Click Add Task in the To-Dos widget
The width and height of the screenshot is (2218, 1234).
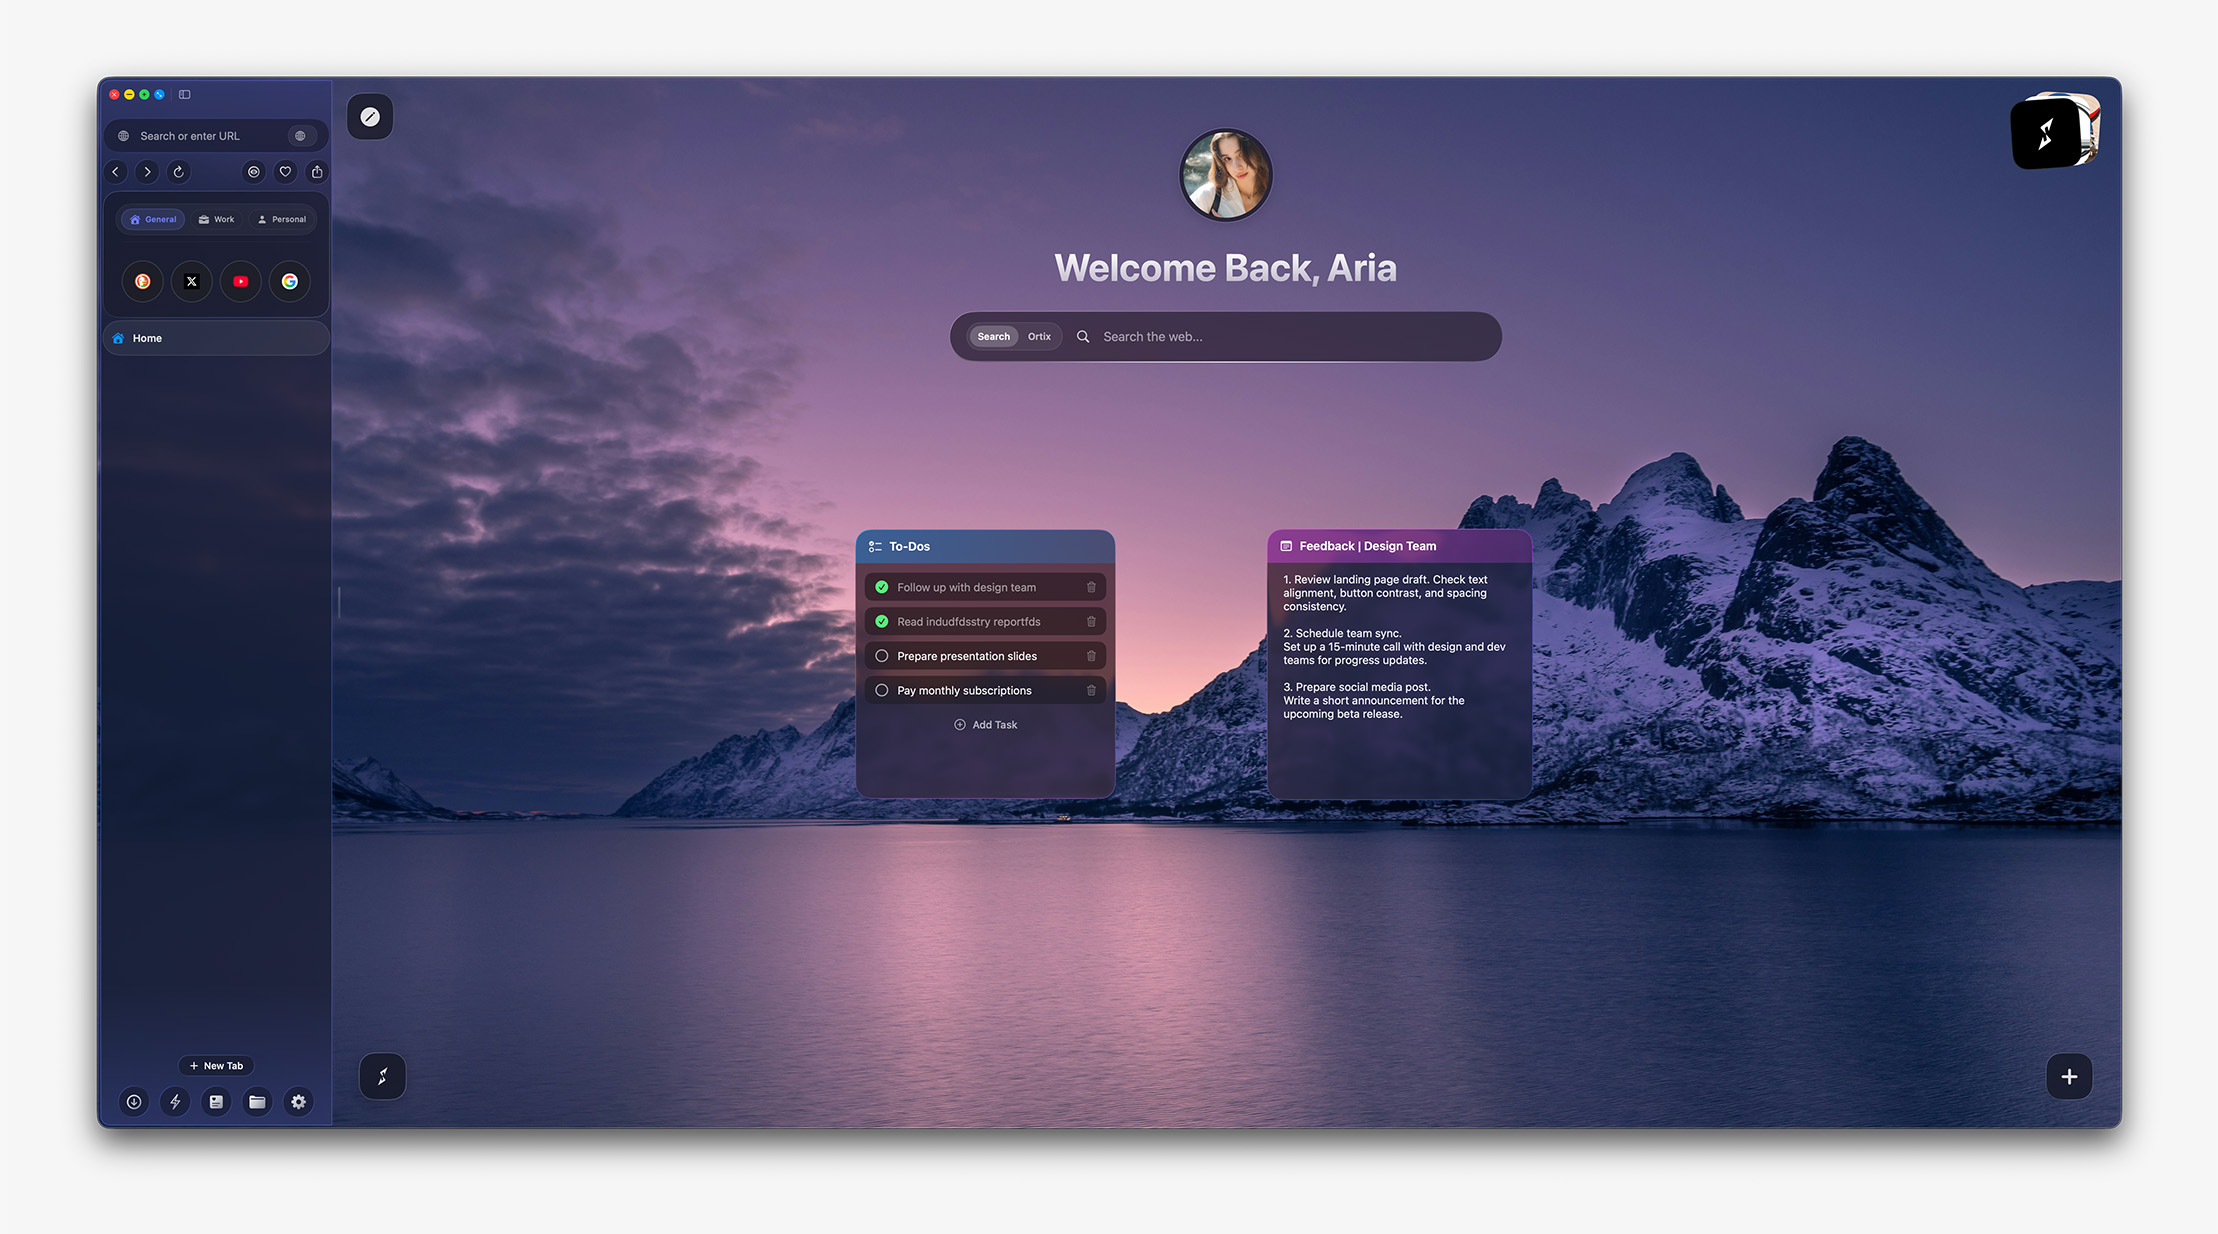point(985,724)
